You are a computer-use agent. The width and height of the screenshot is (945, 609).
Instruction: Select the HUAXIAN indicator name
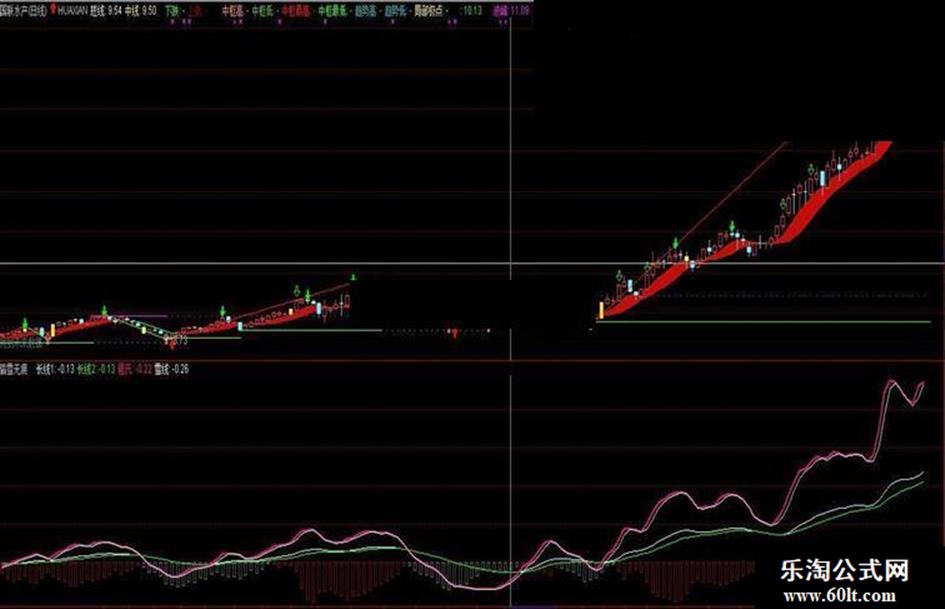point(74,10)
